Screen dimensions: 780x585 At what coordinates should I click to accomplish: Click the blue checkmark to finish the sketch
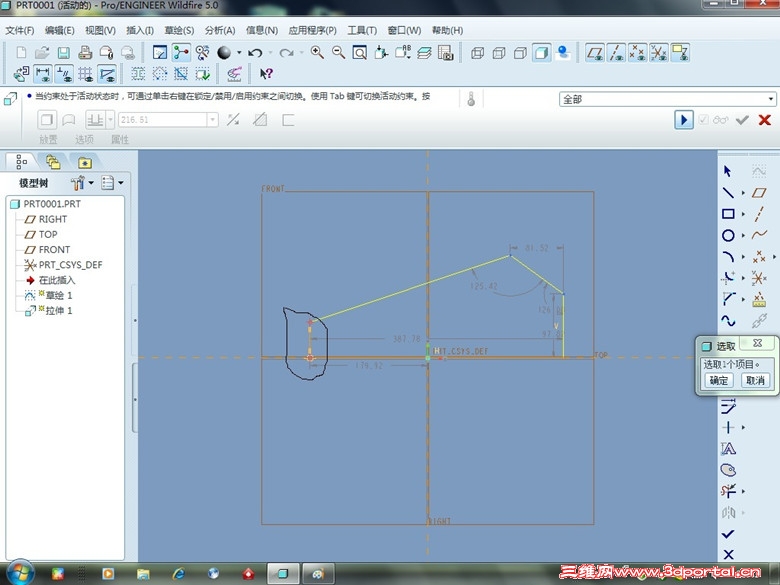728,534
